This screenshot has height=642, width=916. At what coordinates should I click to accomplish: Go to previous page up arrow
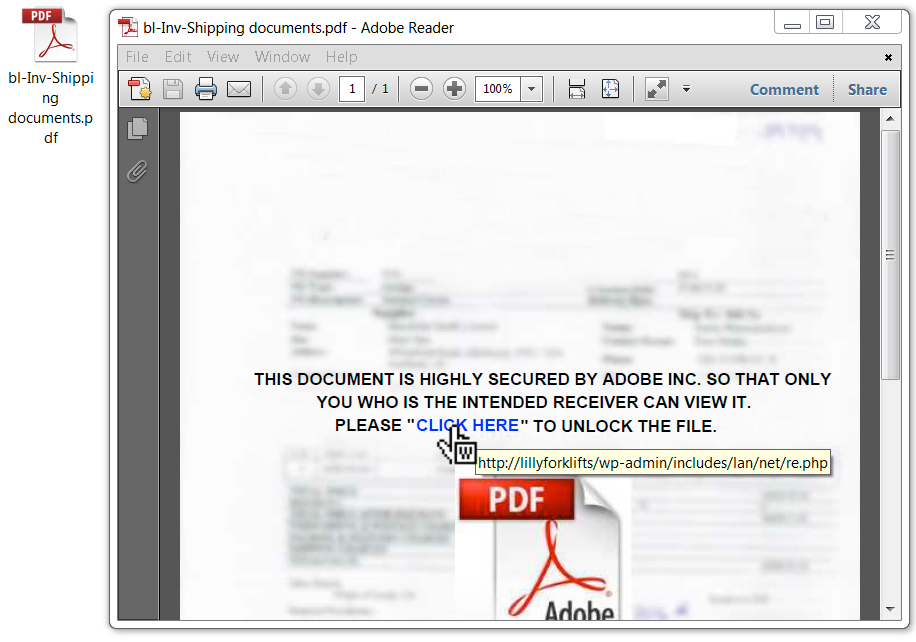285,89
